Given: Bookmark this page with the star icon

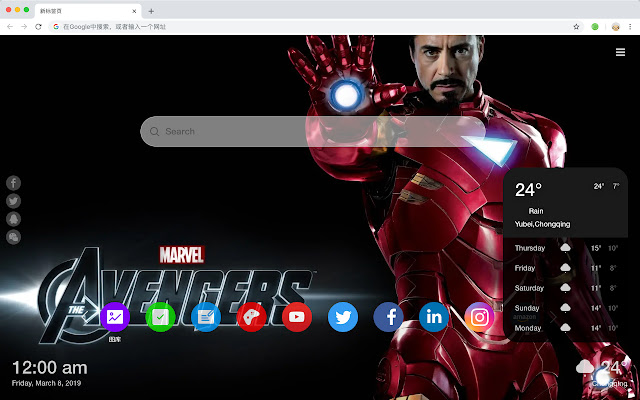Looking at the screenshot, I should click(576, 27).
